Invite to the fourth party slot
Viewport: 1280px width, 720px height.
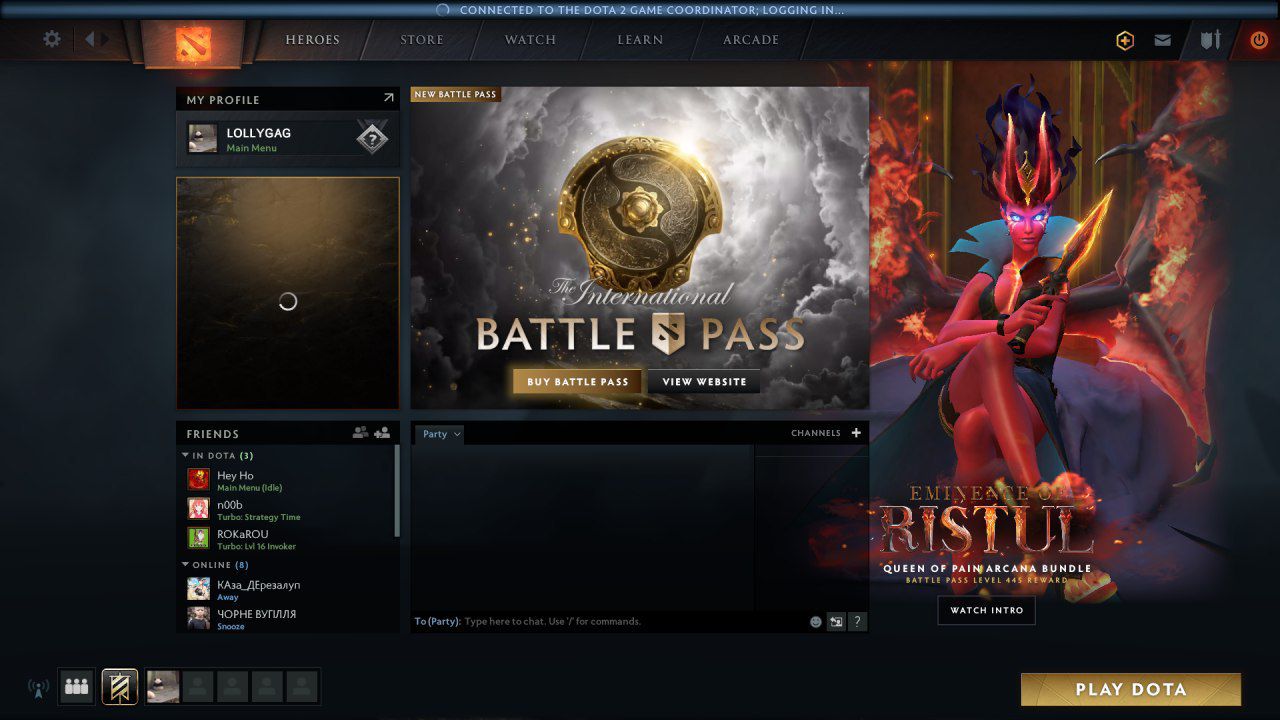[267, 686]
